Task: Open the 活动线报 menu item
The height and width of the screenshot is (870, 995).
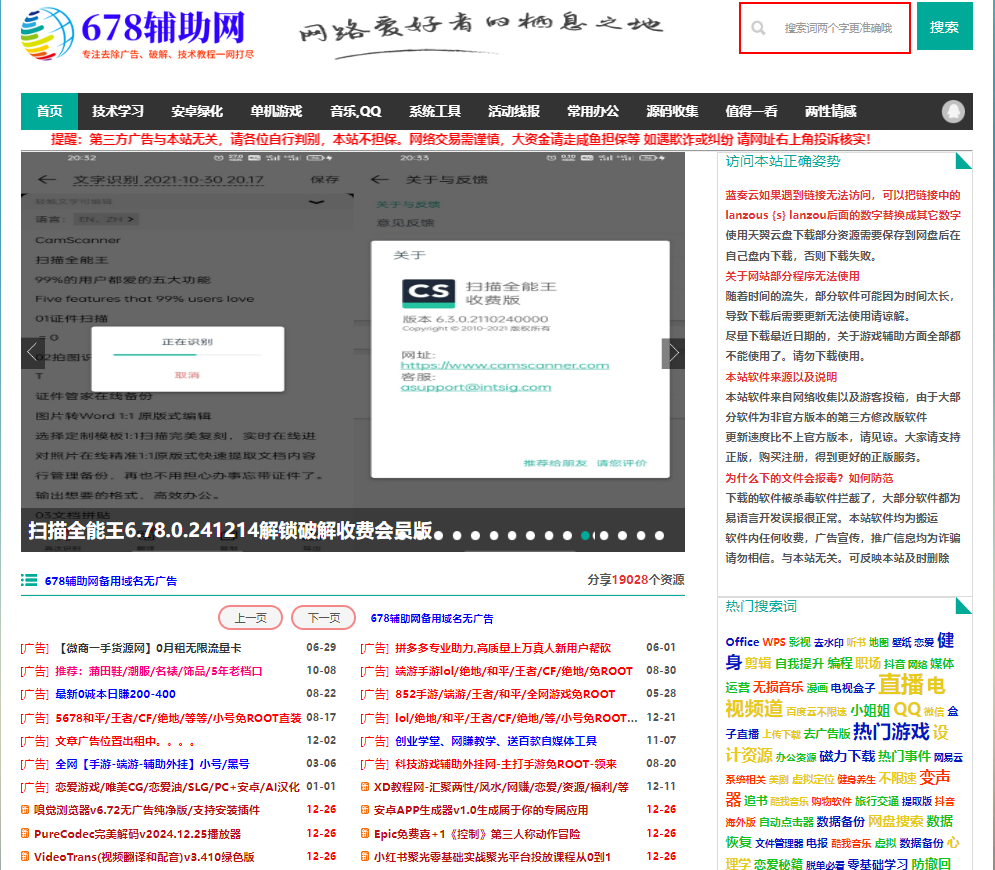Action: coord(514,111)
